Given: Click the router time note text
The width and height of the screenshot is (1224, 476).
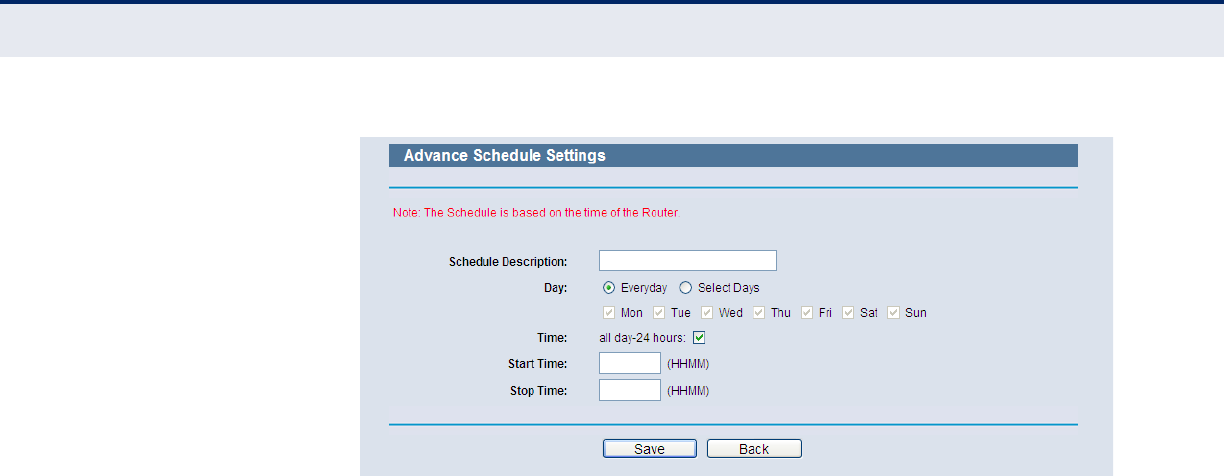Looking at the screenshot, I should coord(536,213).
